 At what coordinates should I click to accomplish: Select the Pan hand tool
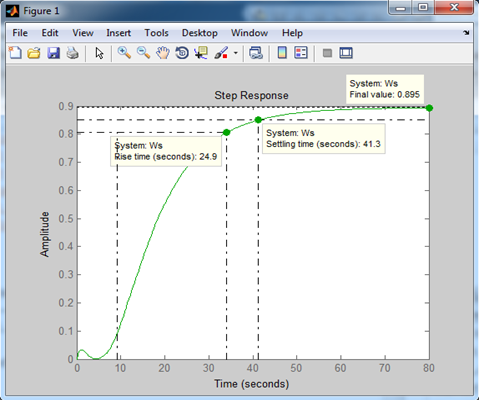click(163, 53)
